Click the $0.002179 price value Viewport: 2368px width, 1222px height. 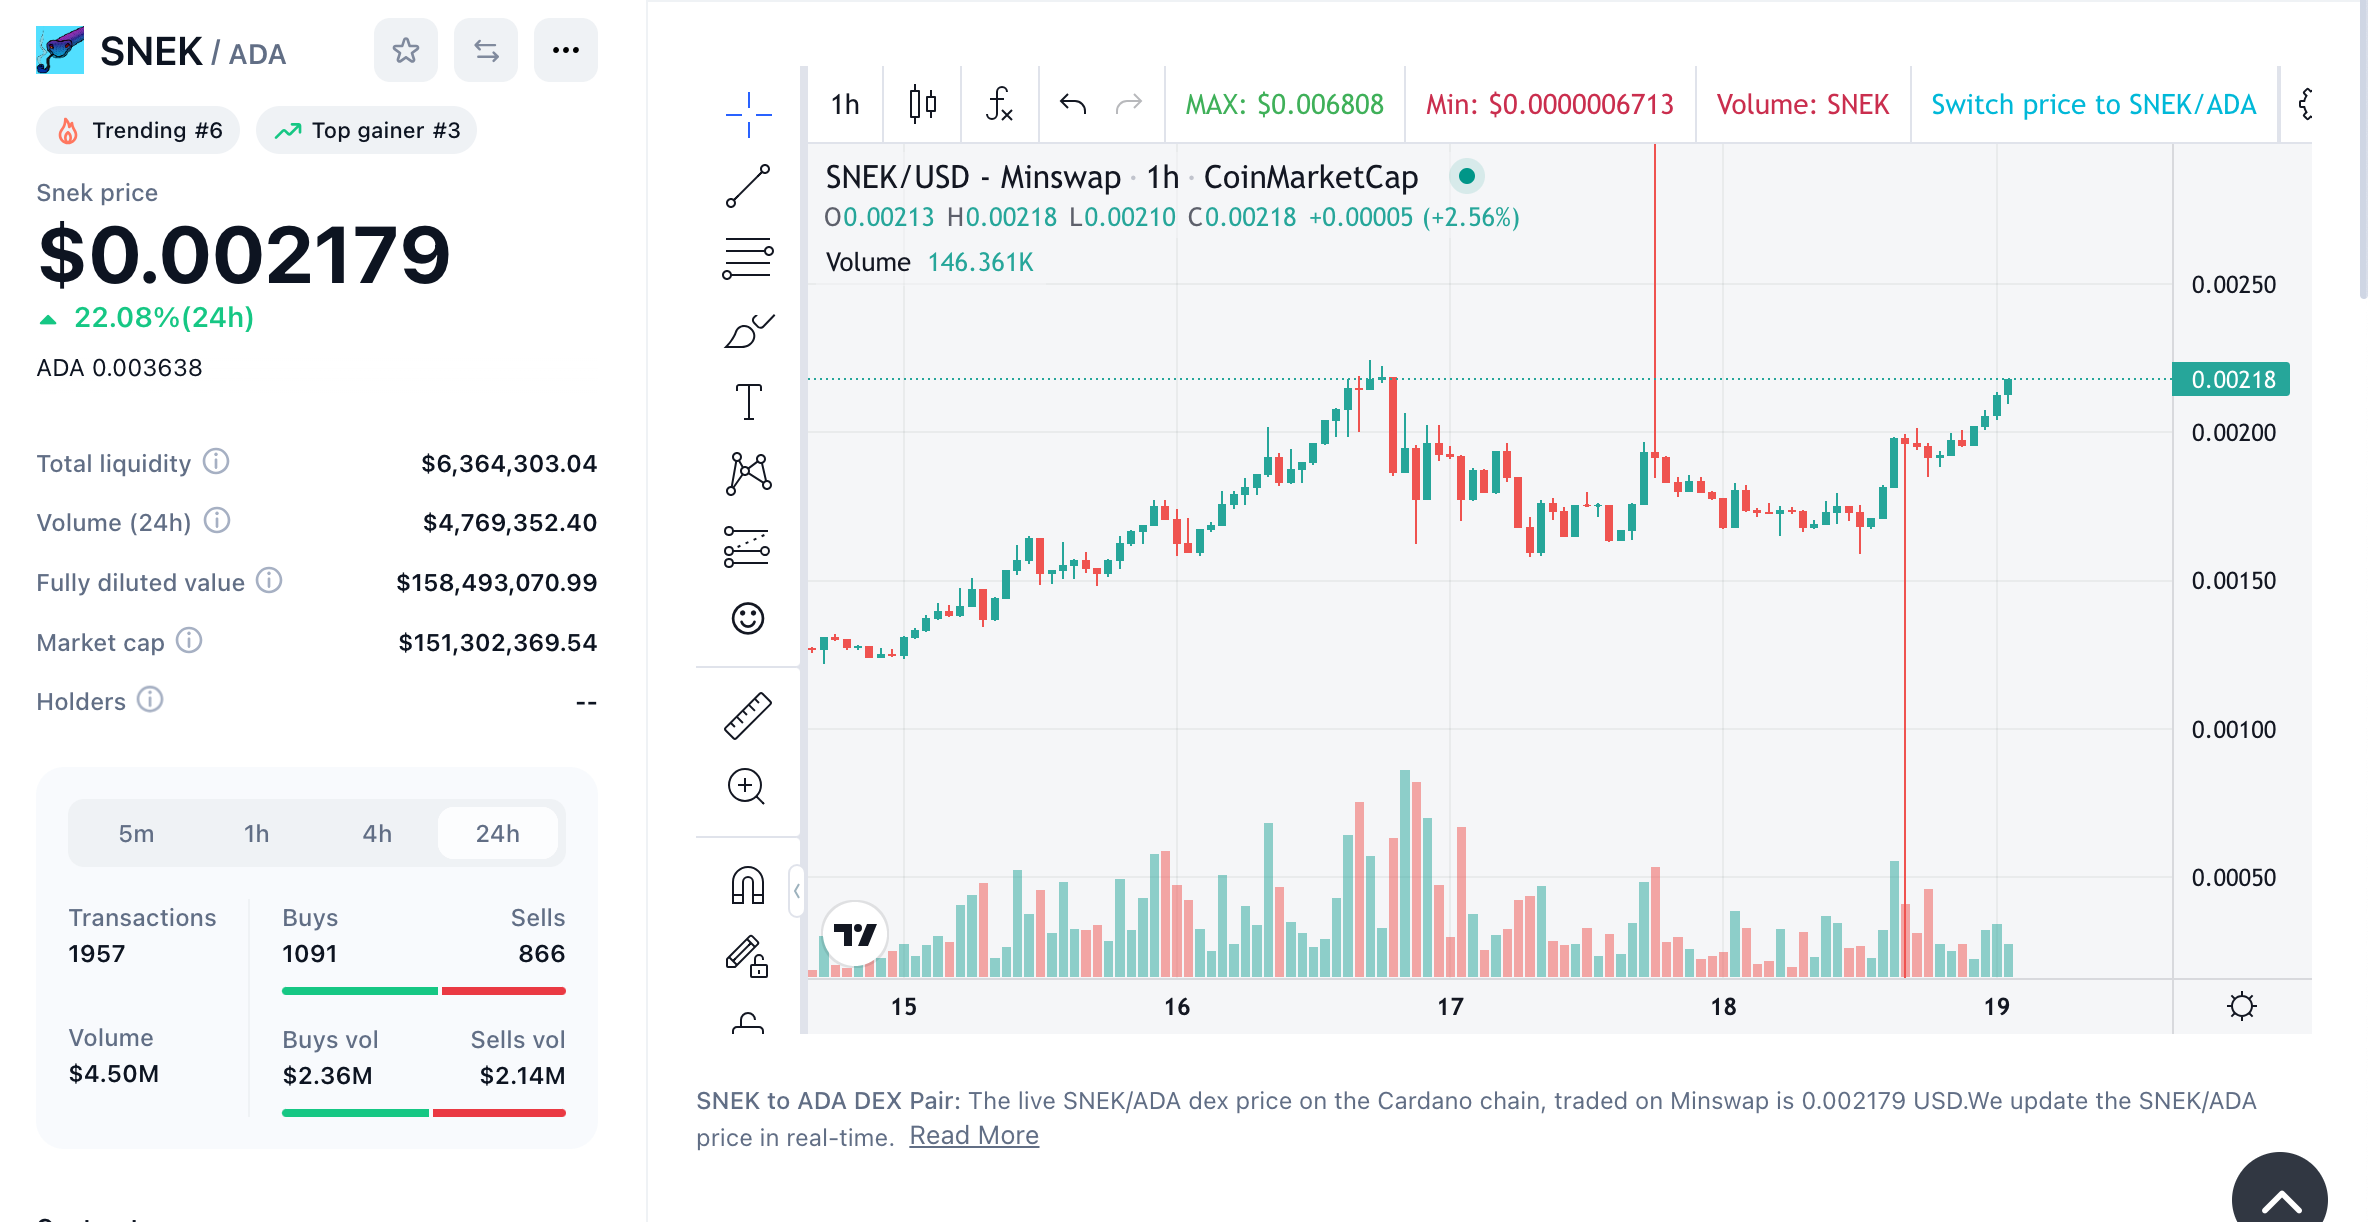244,255
